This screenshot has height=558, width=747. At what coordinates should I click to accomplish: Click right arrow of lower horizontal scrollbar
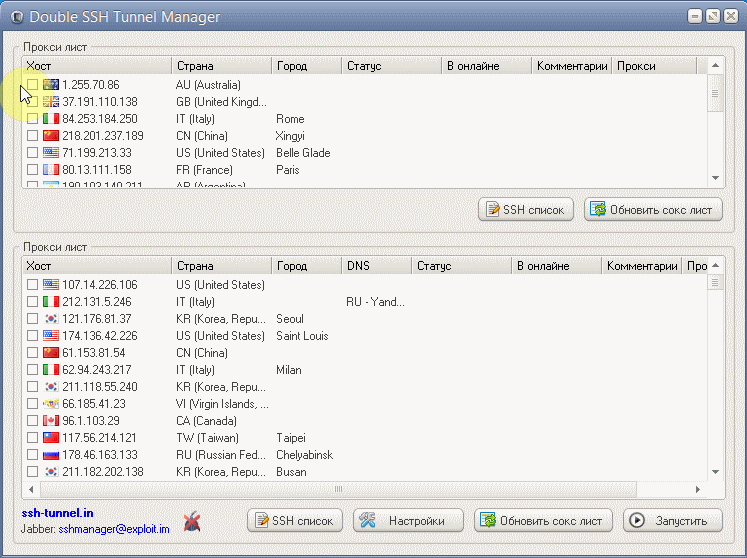coord(701,489)
